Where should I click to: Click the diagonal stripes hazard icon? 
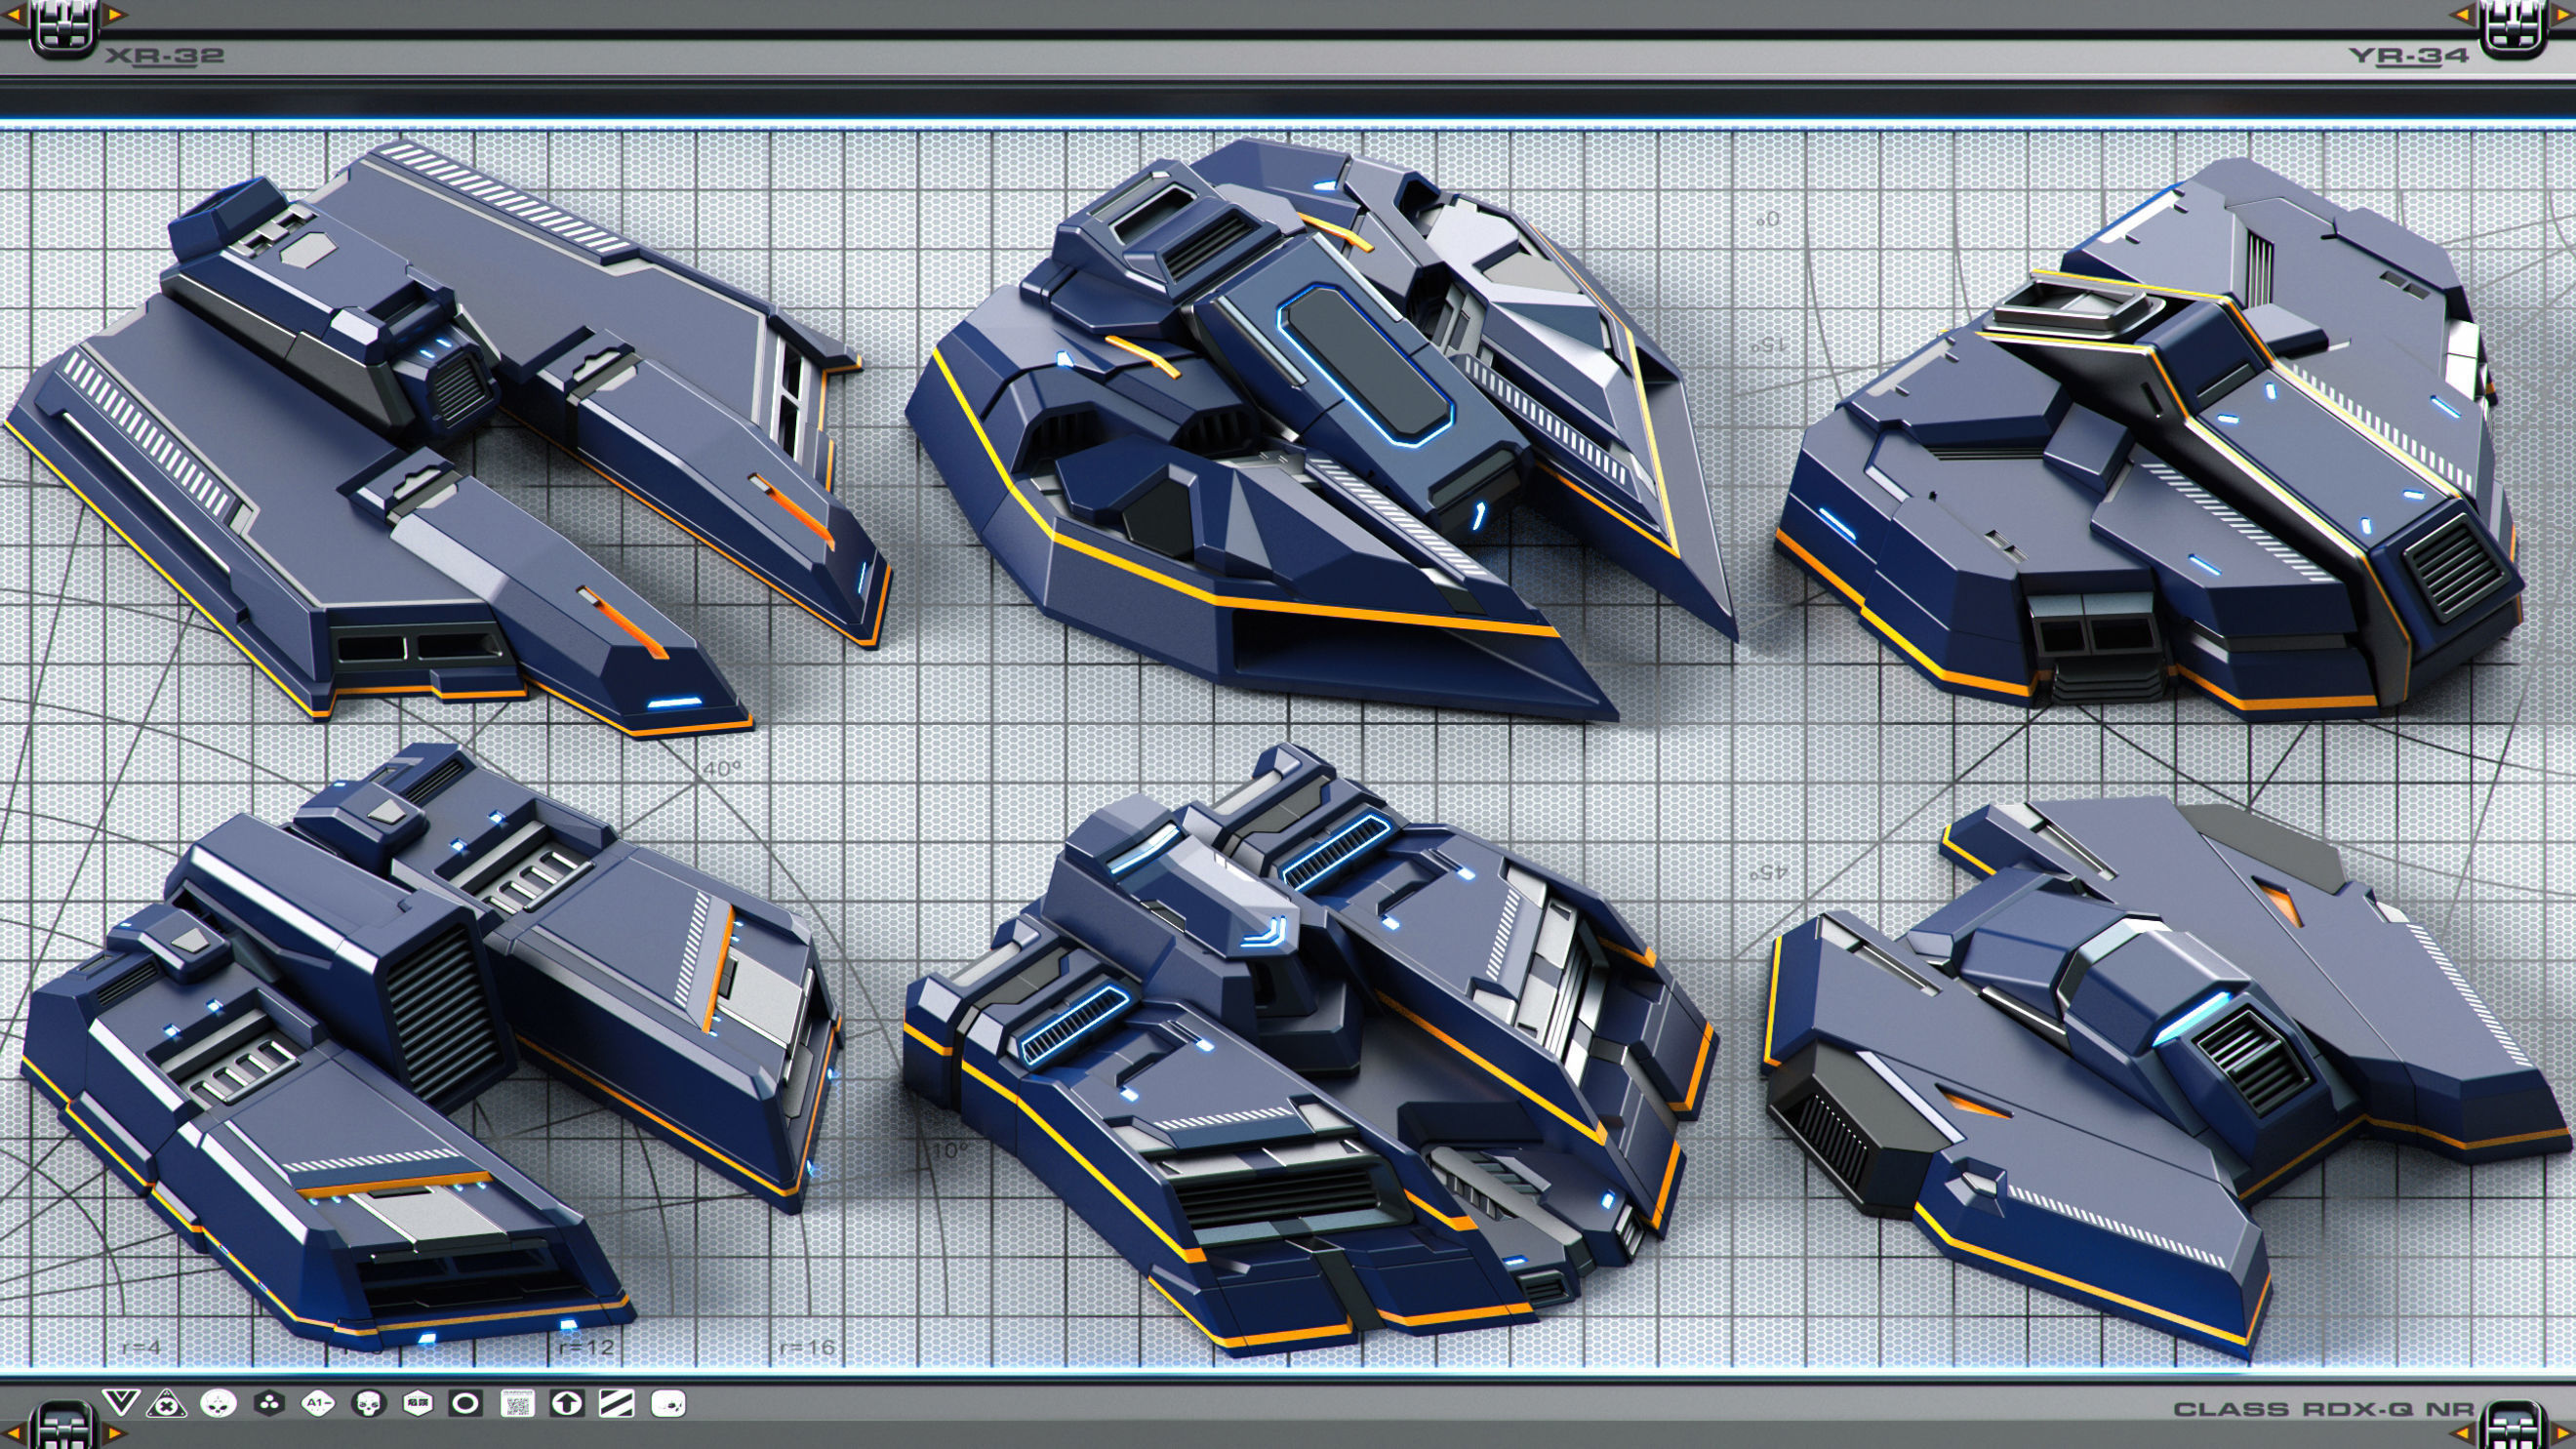click(616, 1404)
